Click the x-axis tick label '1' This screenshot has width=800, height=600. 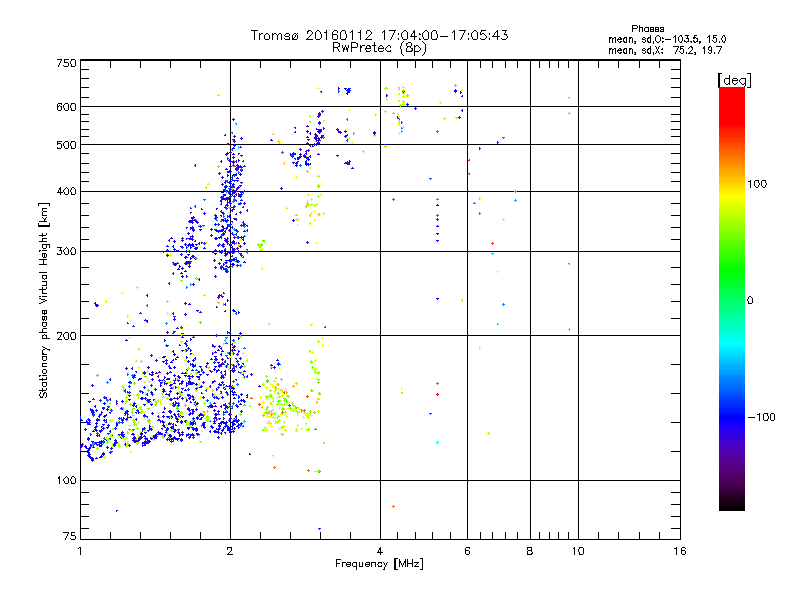click(80, 551)
